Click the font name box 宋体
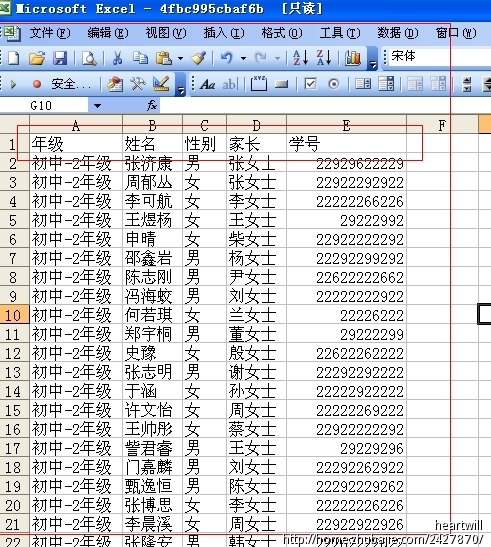 [440, 56]
